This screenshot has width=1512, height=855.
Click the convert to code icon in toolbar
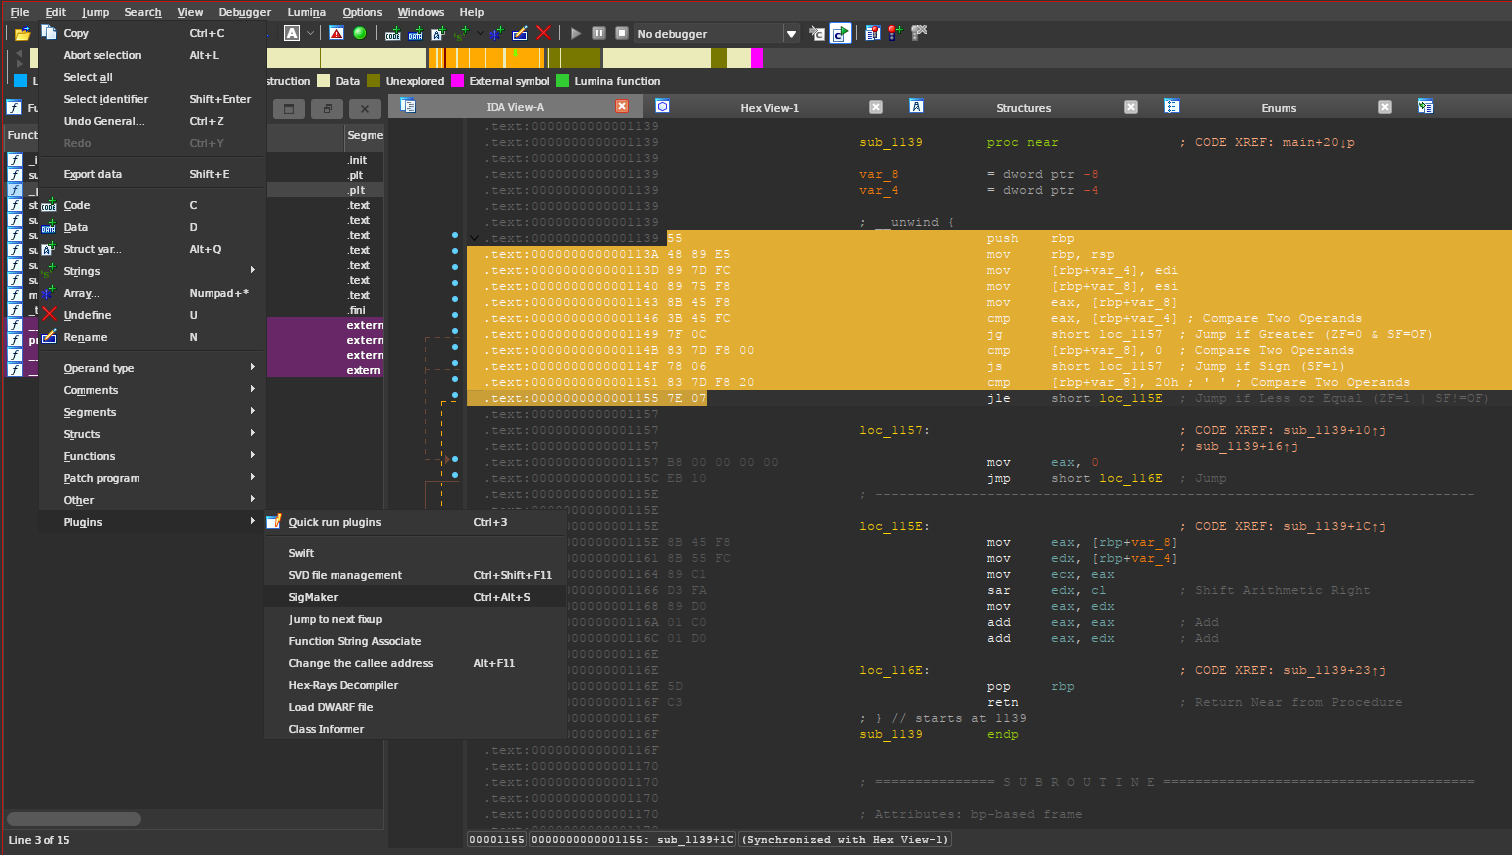pos(393,33)
